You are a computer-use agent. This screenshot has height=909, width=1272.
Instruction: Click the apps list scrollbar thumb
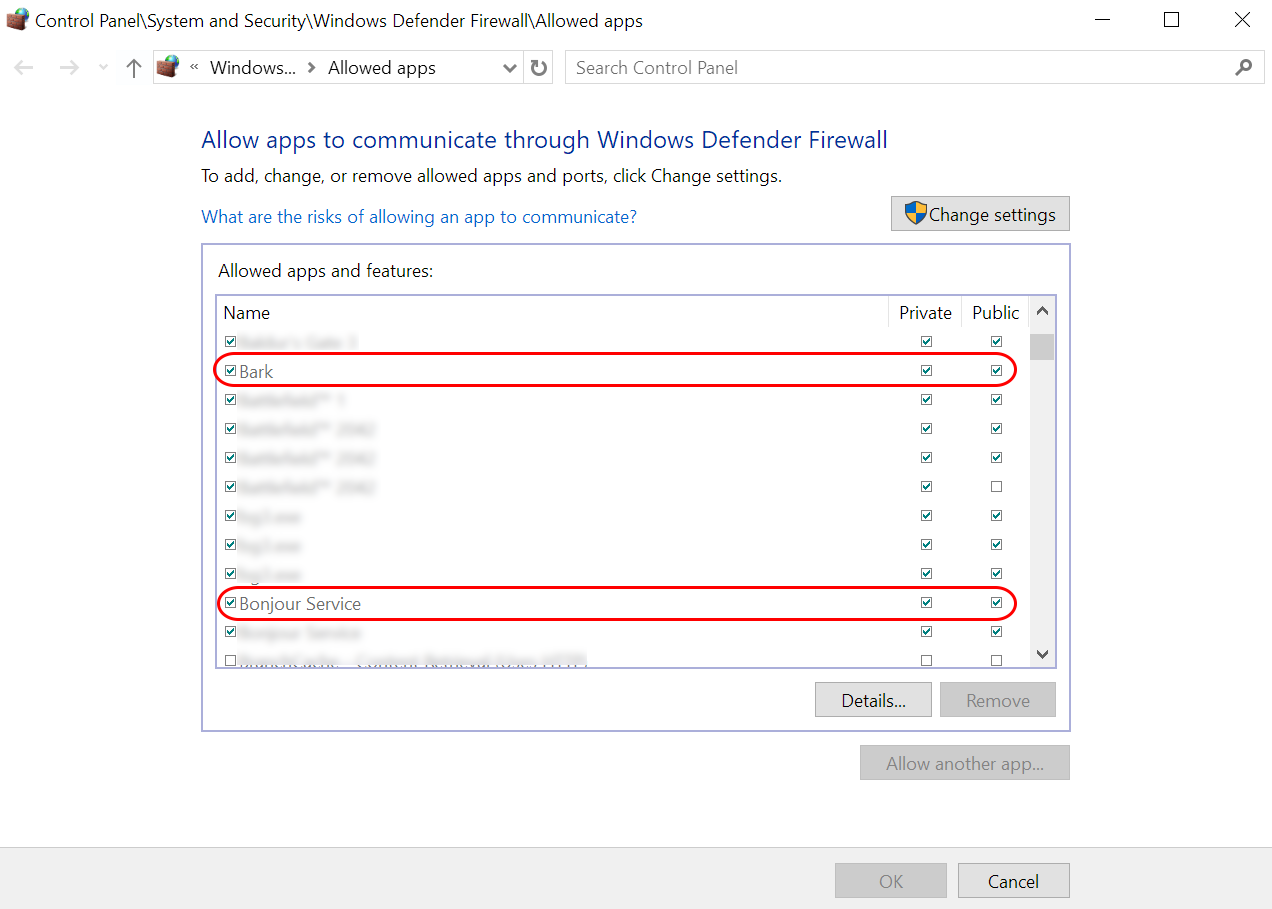point(1042,346)
